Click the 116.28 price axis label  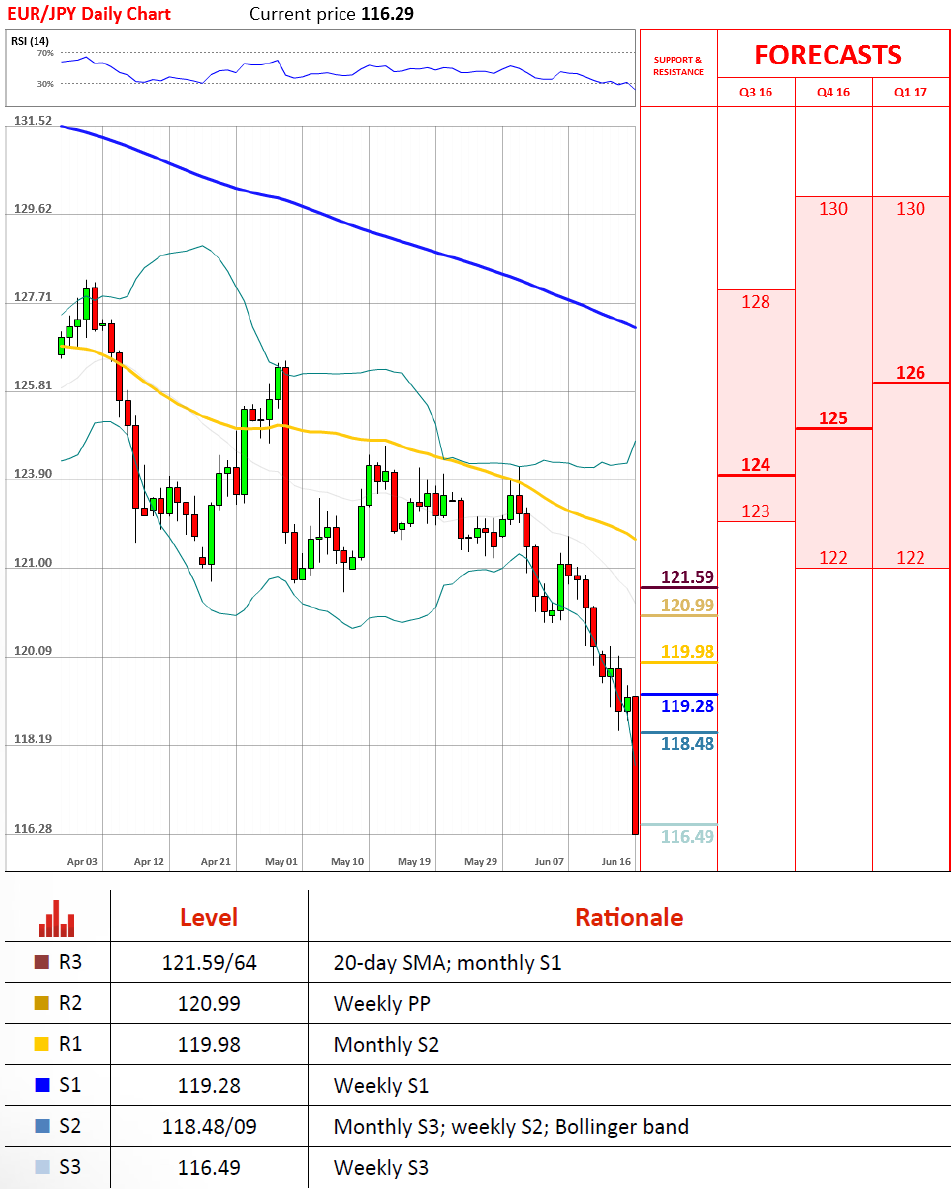(x=33, y=829)
